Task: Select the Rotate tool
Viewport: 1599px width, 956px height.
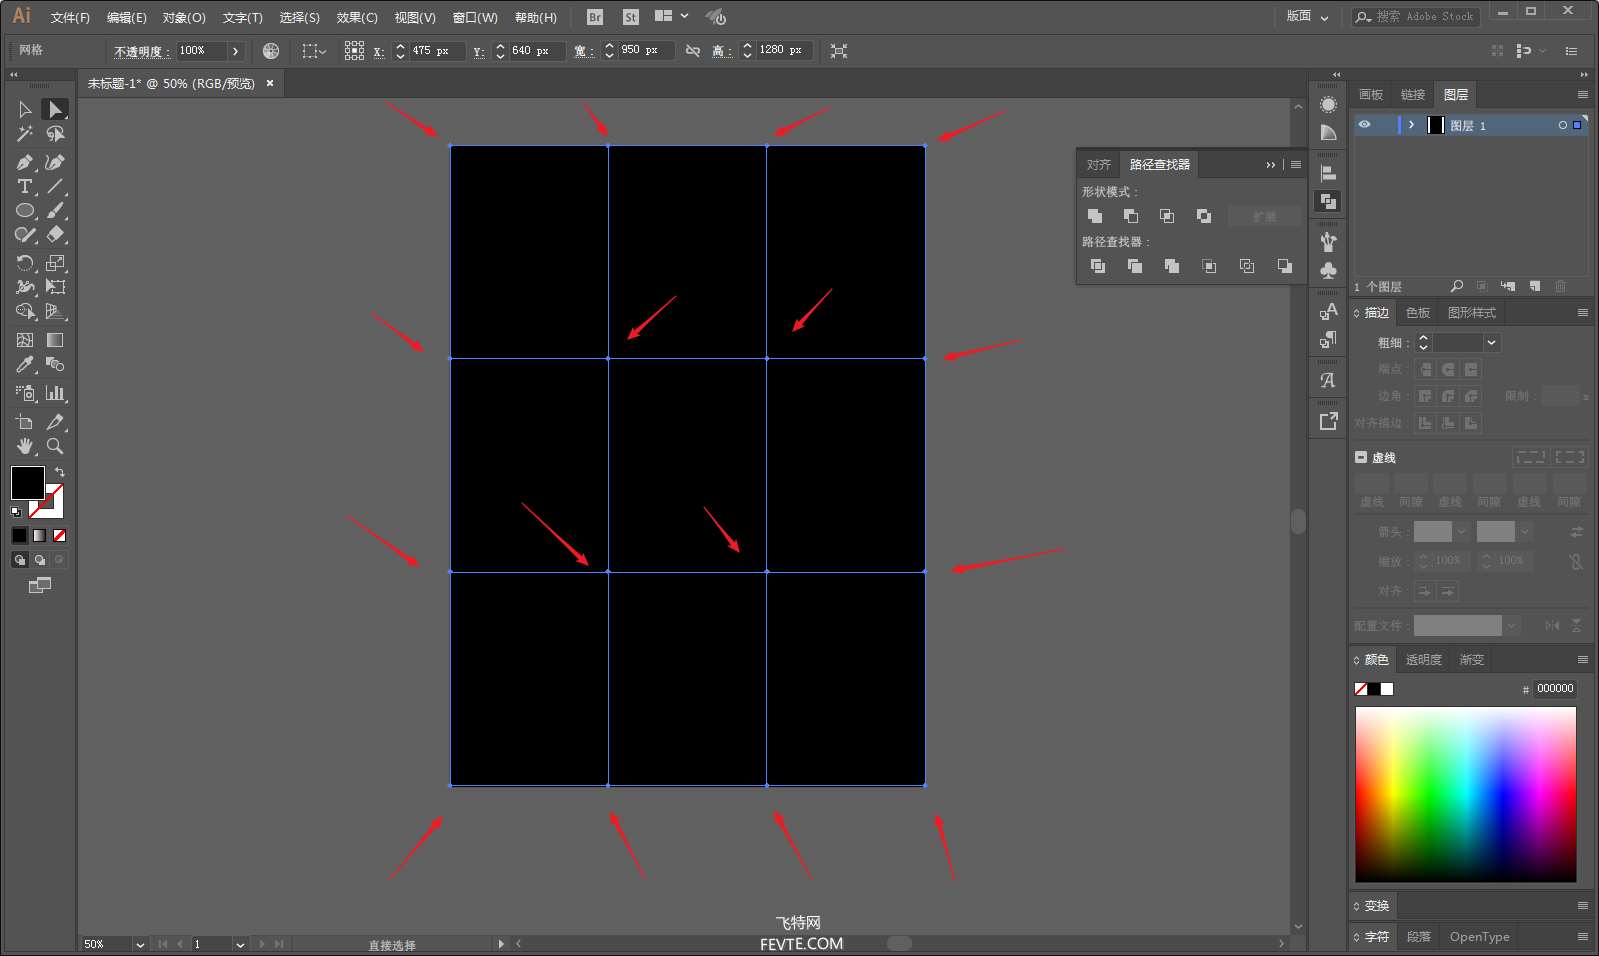Action: (x=25, y=263)
